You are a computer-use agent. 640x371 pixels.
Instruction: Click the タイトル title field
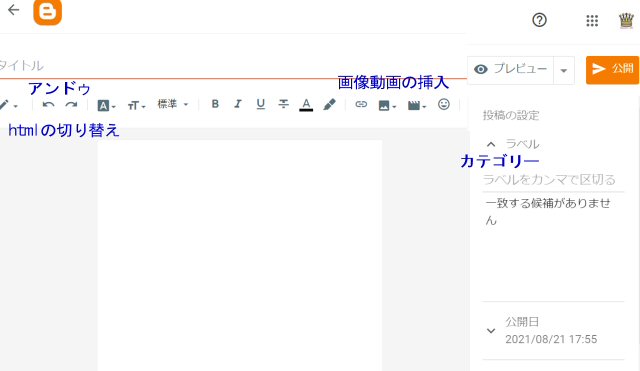[x=233, y=65]
